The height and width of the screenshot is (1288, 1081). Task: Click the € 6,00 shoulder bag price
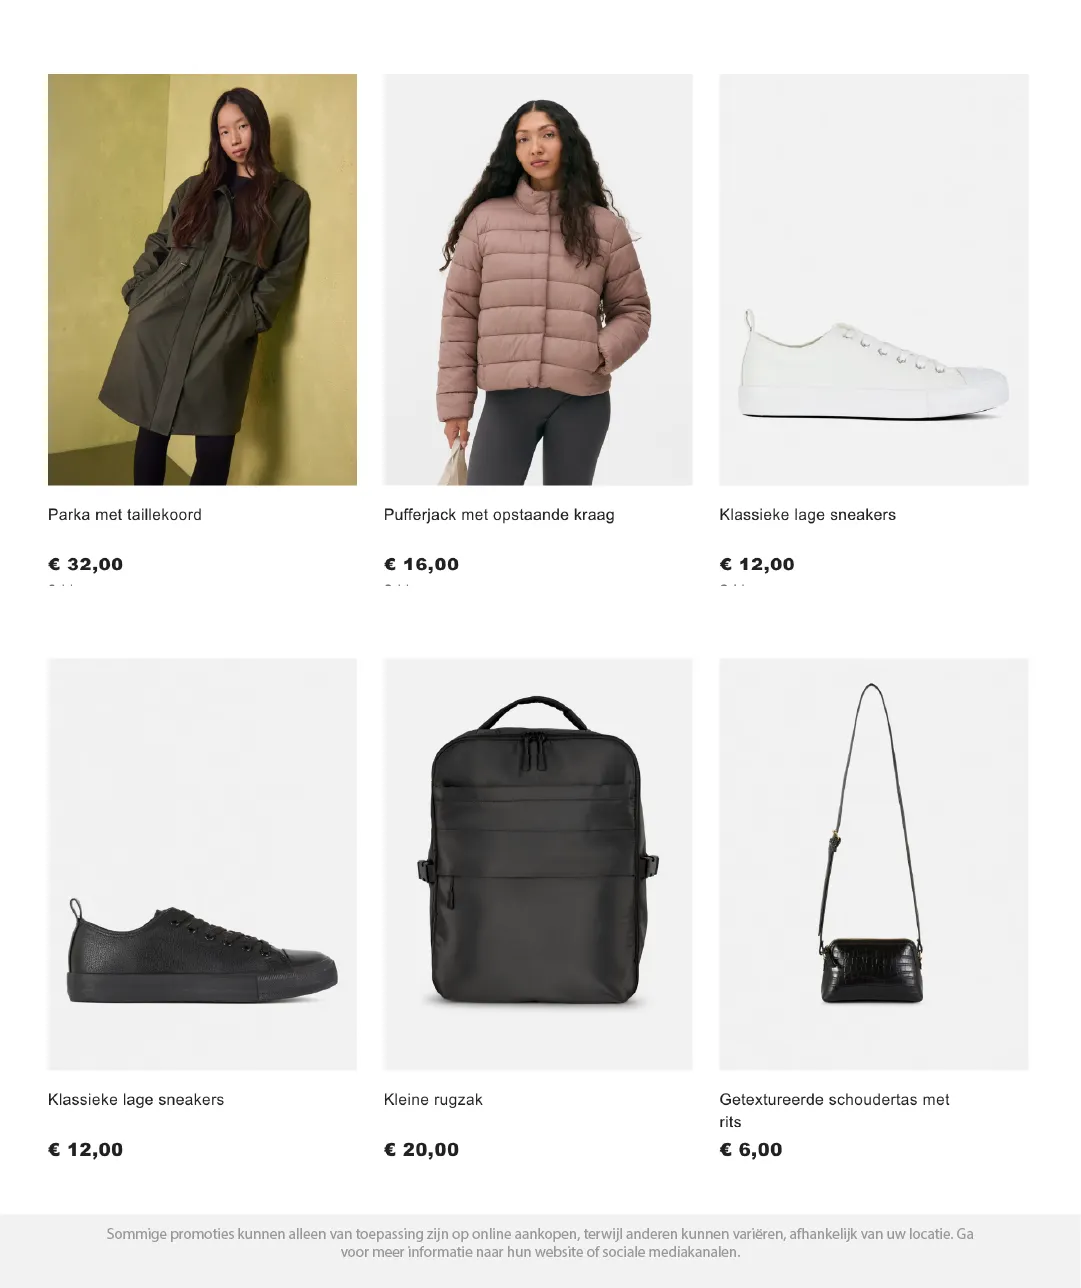tap(751, 1150)
